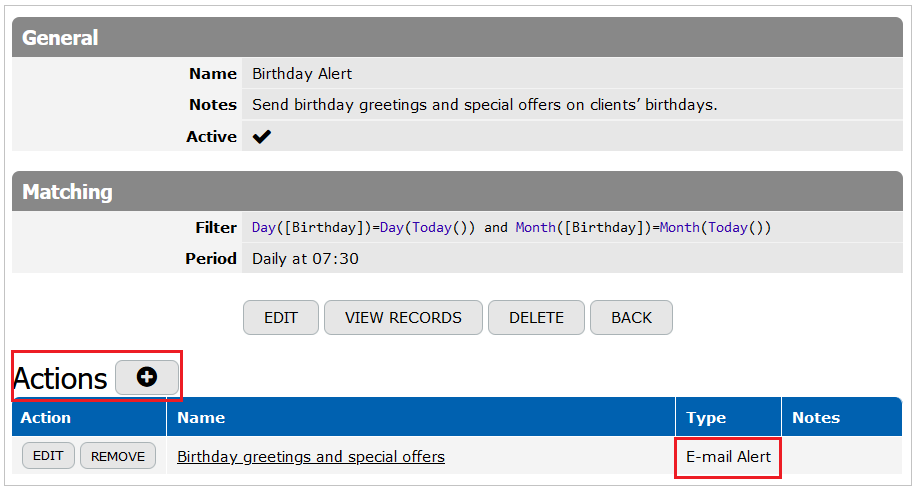914x489 pixels.
Task: Remove the Birthday greetings action
Action: tap(118, 456)
